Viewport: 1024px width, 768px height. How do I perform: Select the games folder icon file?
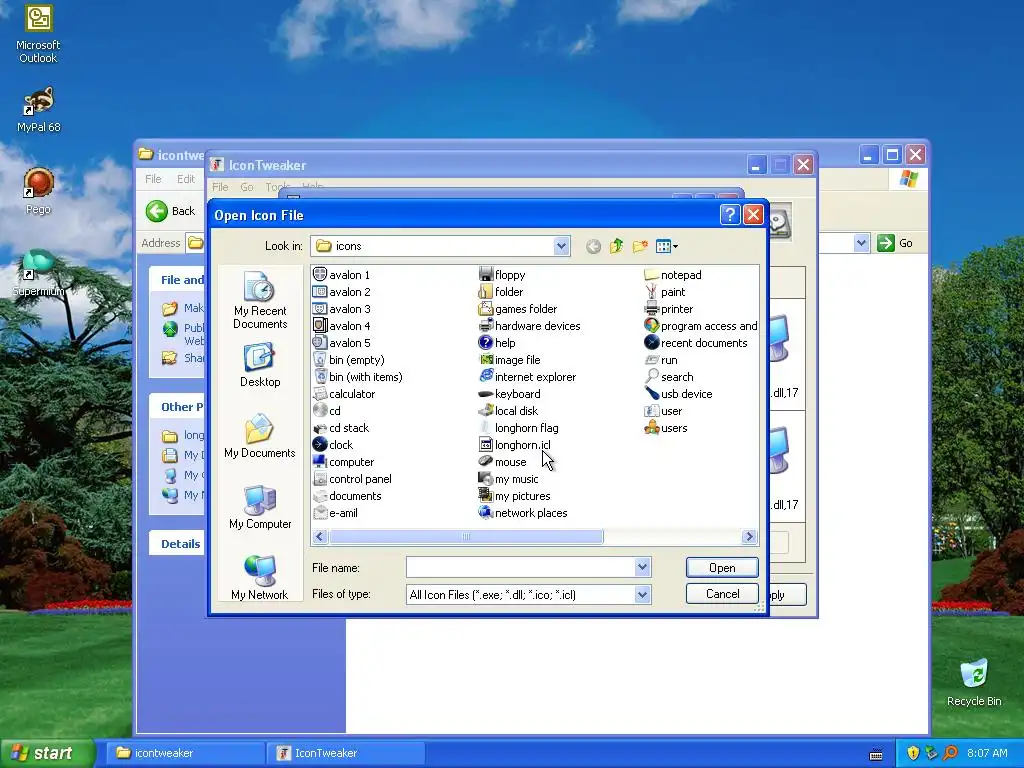[x=518, y=309]
